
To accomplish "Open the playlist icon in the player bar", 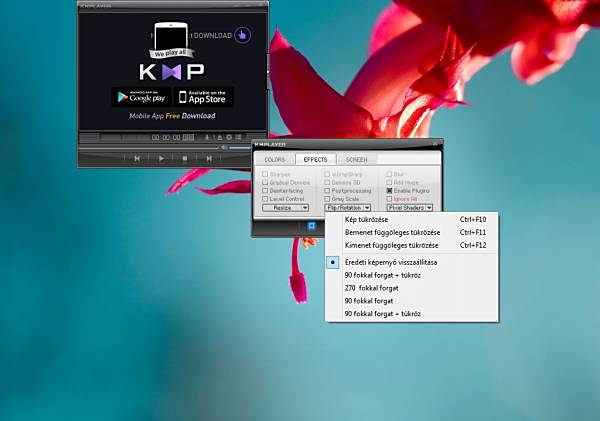I will click(238, 137).
